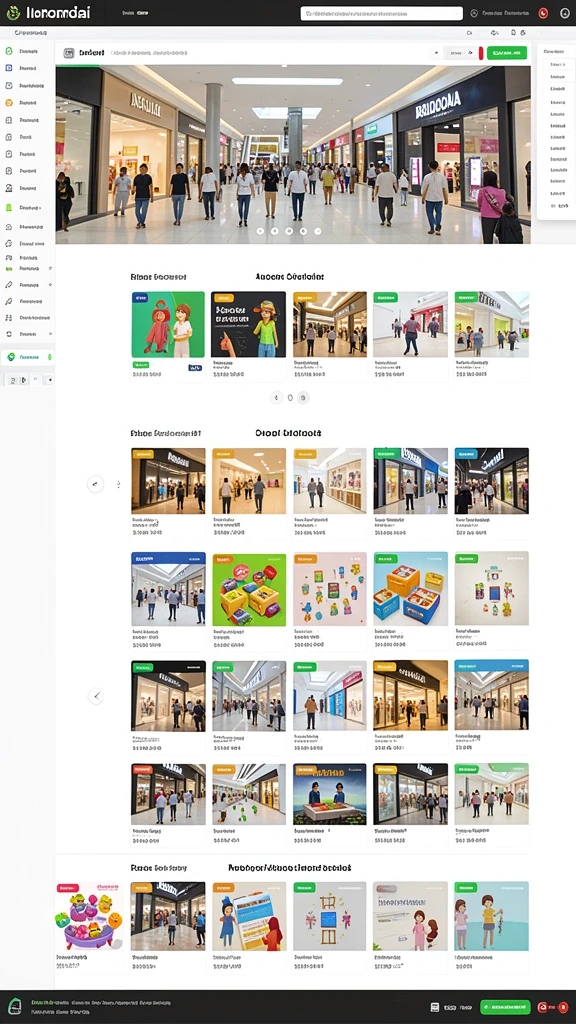Click the green button in the footer bar
Image resolution: width=576 pixels, height=1024 pixels.
[x=505, y=1007]
